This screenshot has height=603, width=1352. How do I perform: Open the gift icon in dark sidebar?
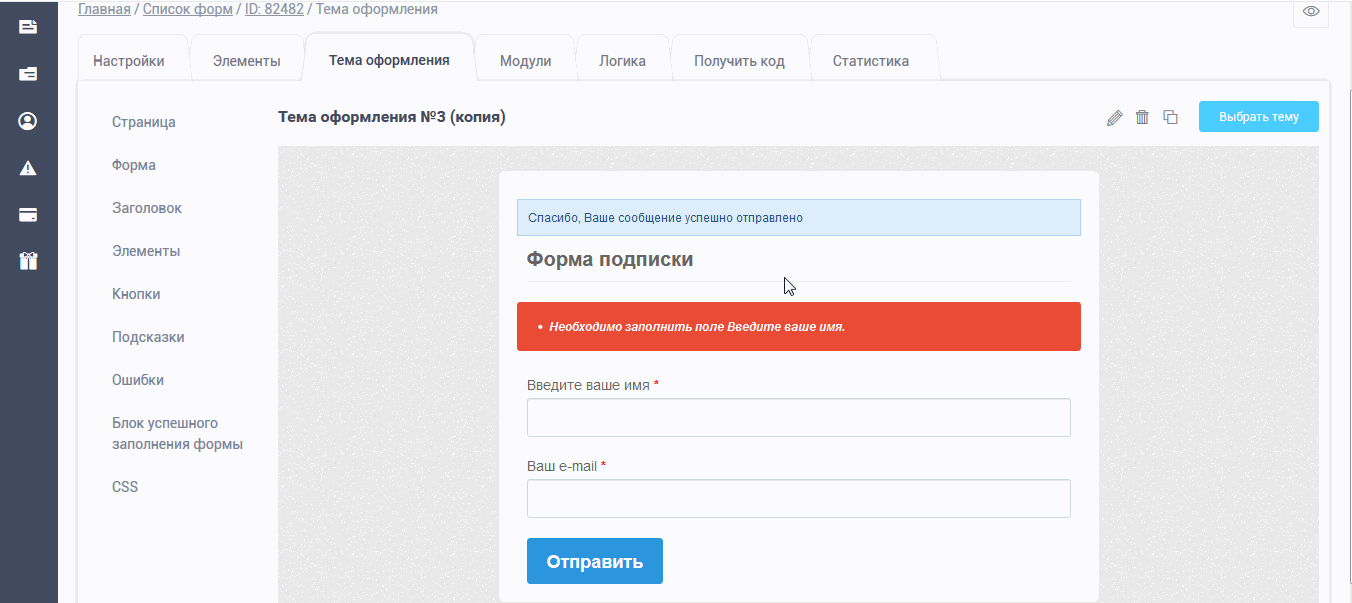(x=27, y=261)
